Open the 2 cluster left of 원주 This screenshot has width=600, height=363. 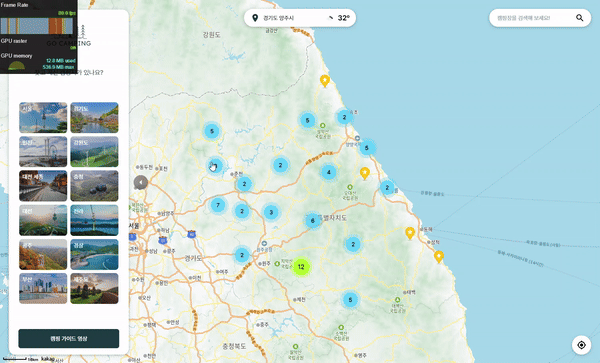coord(242,255)
